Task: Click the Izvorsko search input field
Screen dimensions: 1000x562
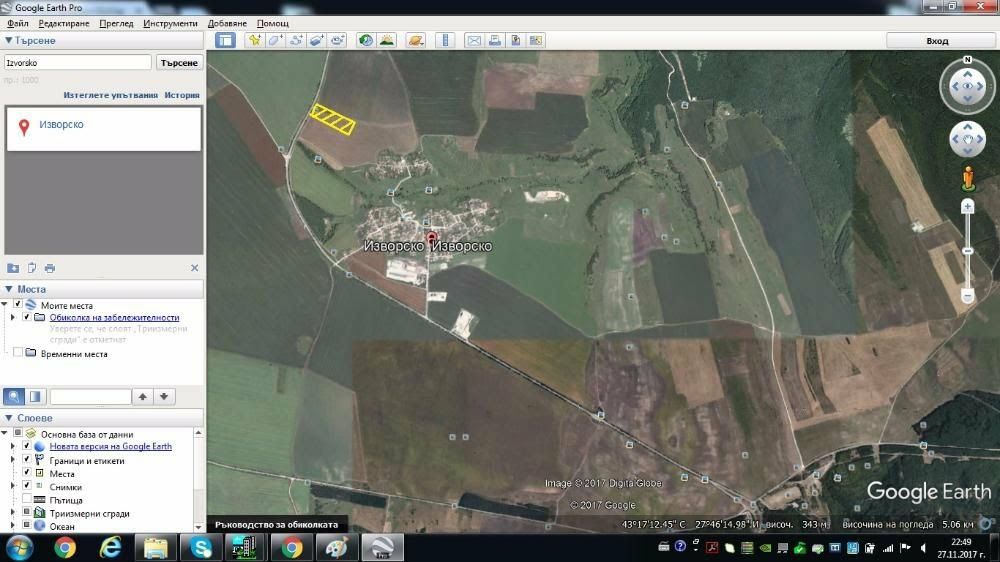Action: [x=78, y=63]
